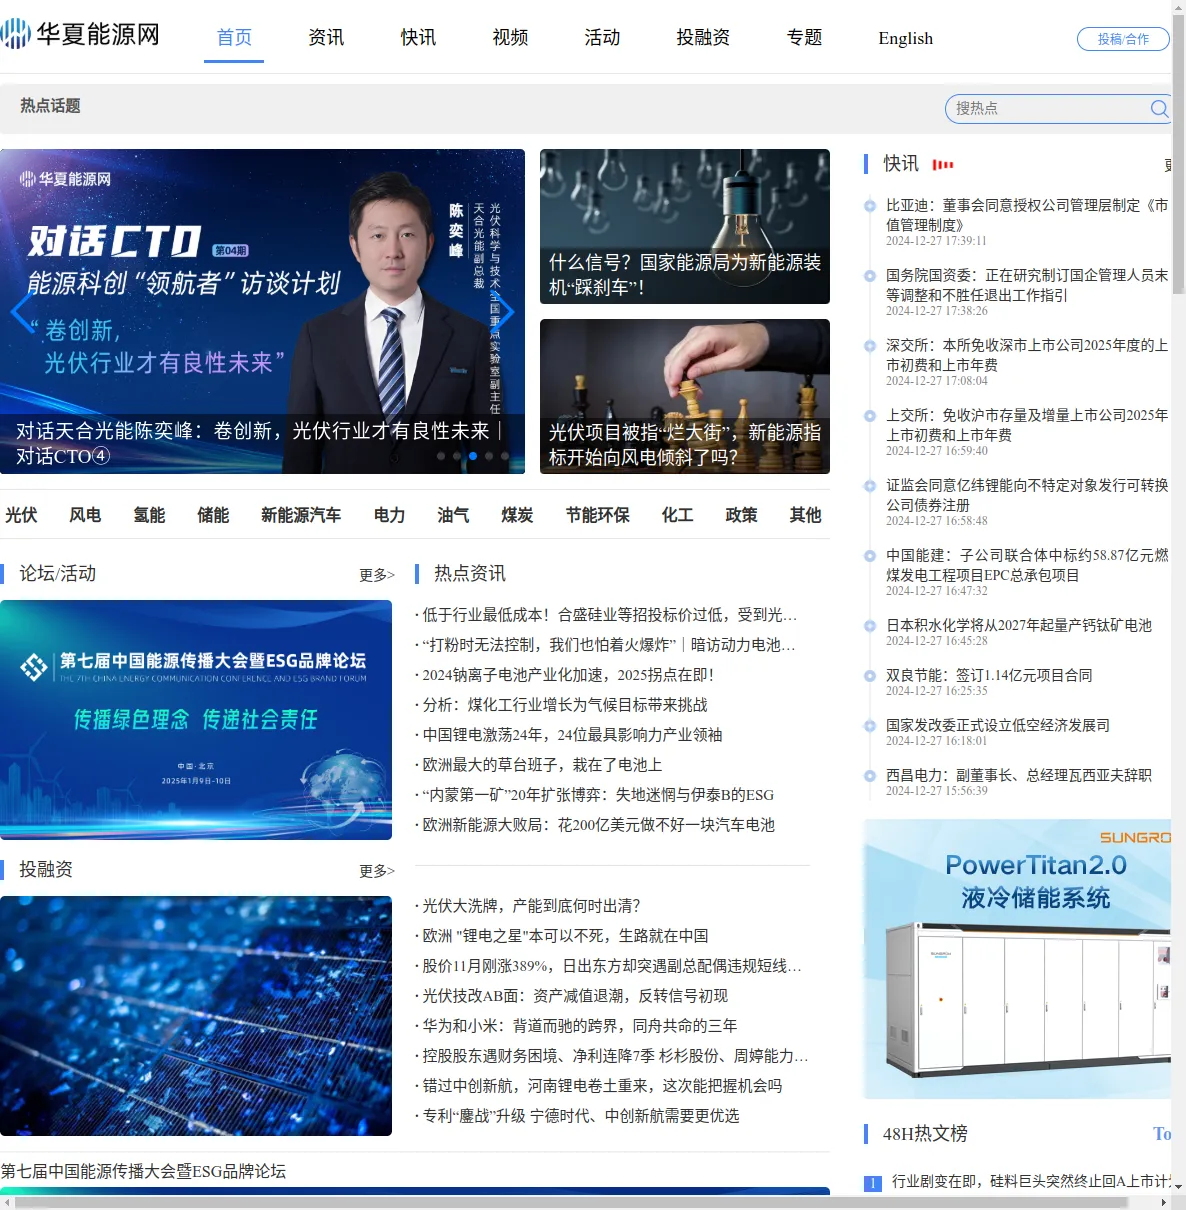Click the 投稿/合作 button

coord(1123,39)
